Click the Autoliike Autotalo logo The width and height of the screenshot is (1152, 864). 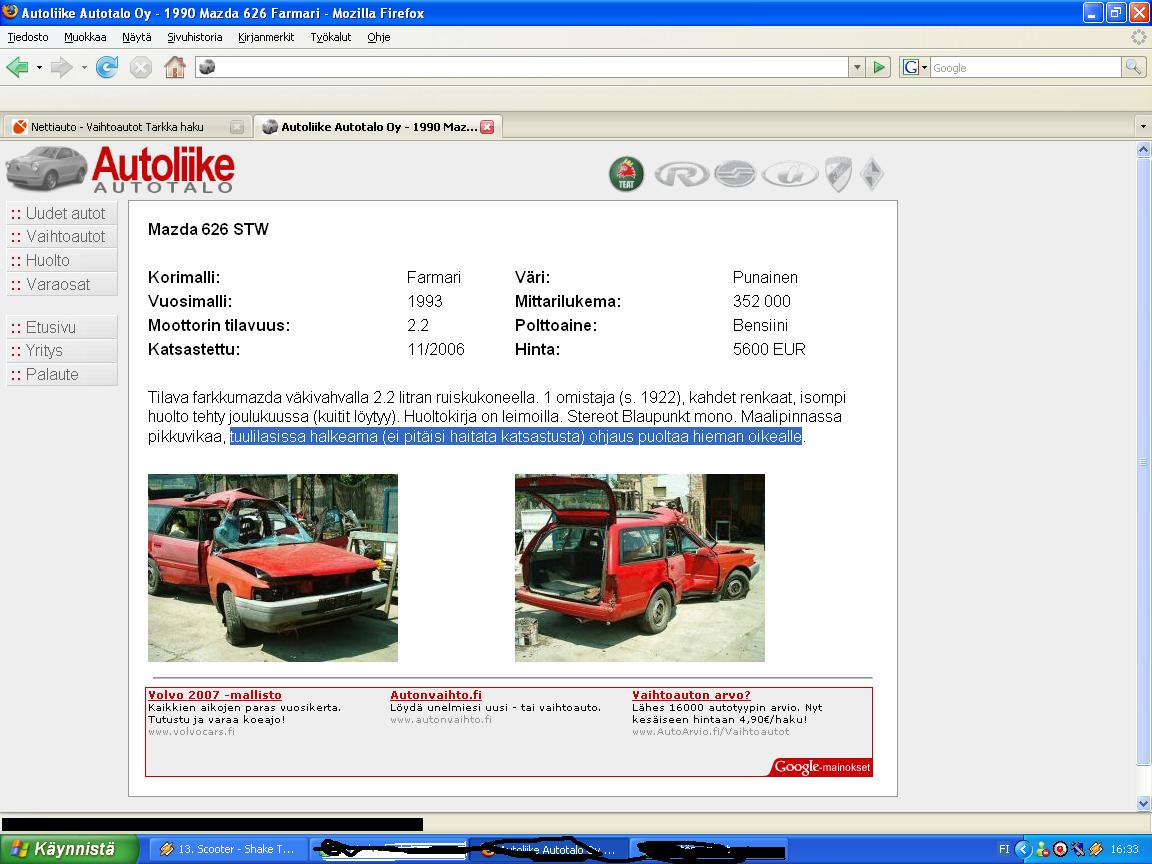click(120, 169)
